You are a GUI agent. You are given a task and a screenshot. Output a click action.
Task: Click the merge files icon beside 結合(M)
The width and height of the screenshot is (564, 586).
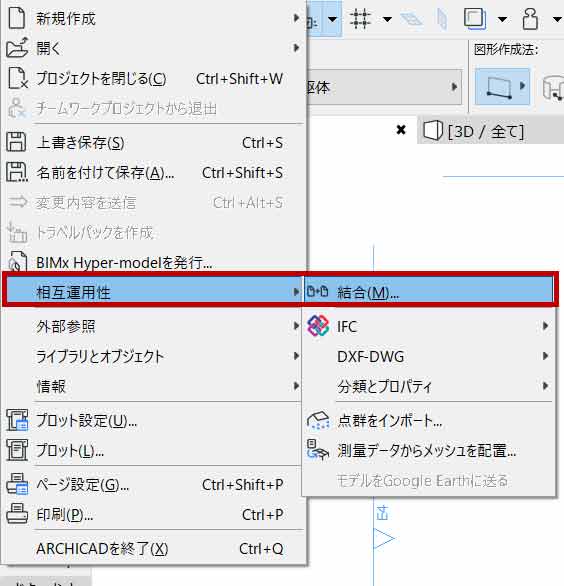click(x=317, y=291)
